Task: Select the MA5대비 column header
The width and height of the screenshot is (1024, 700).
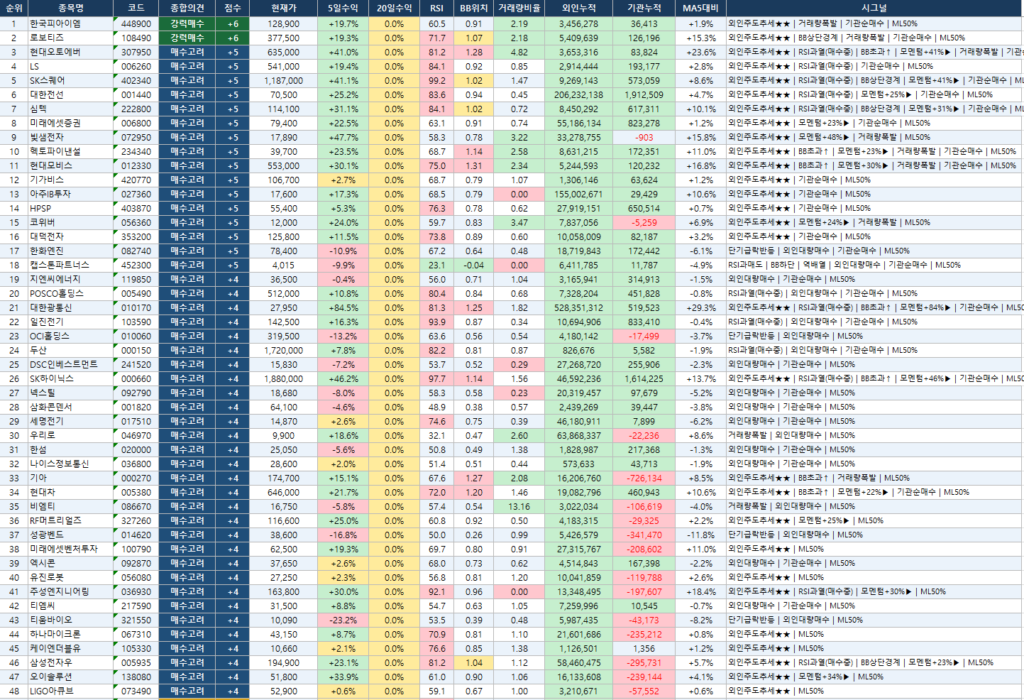Action: 701,8
